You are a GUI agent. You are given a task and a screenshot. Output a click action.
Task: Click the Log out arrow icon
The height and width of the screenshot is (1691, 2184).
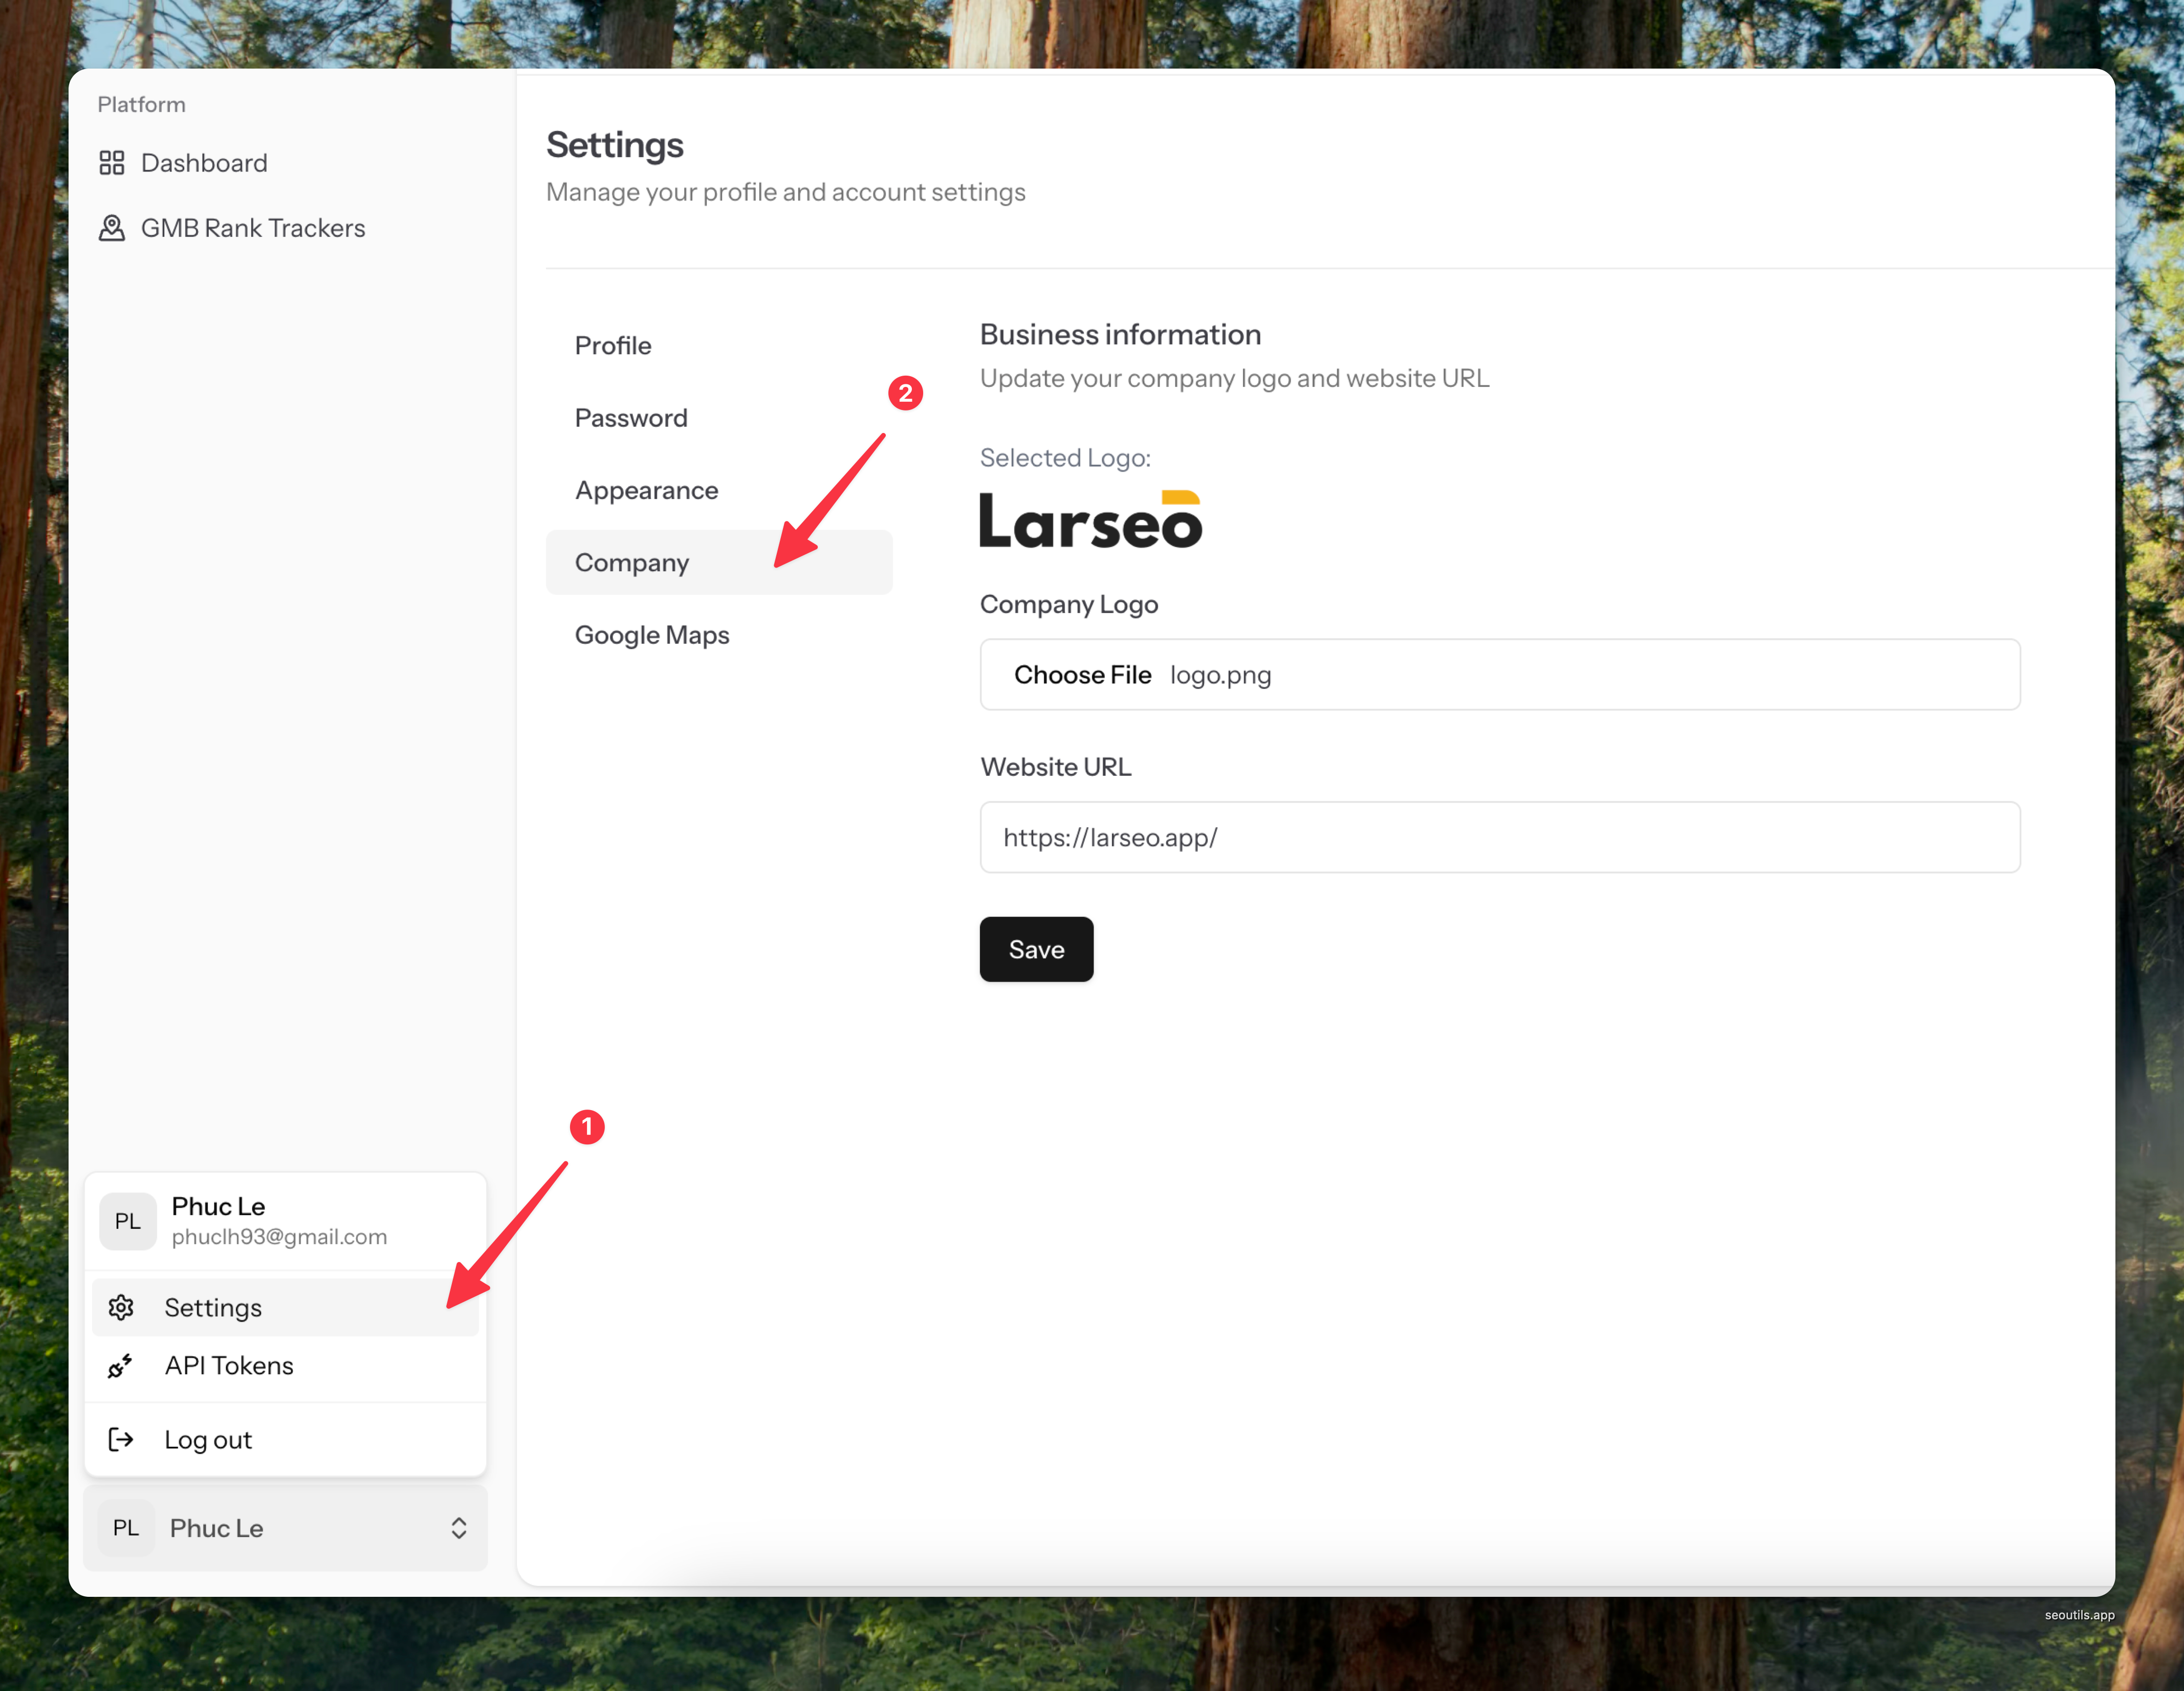[121, 1439]
